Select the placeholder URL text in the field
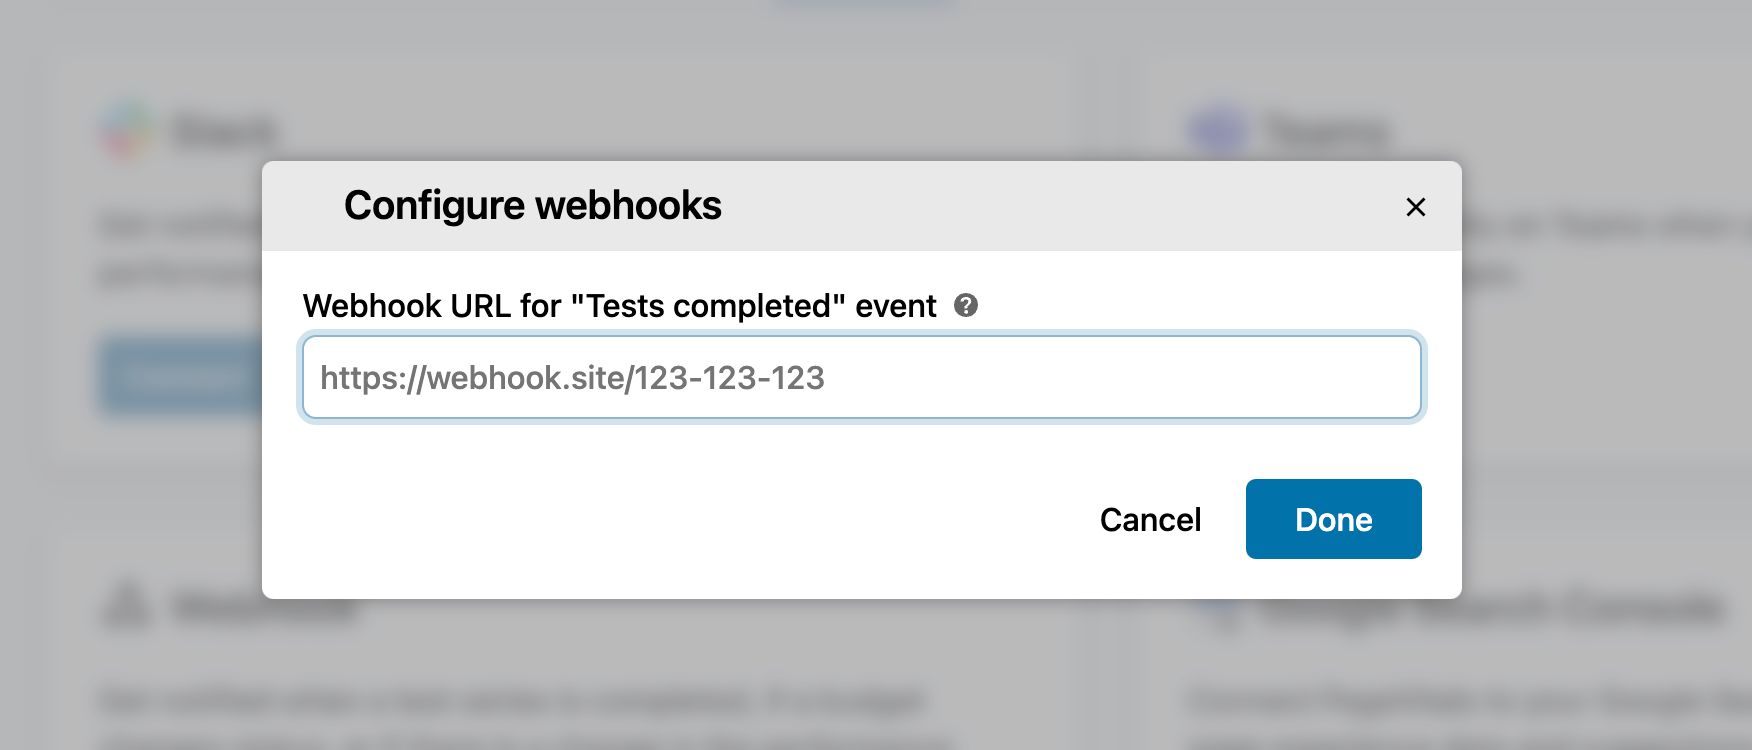Image resolution: width=1752 pixels, height=750 pixels. tap(572, 378)
